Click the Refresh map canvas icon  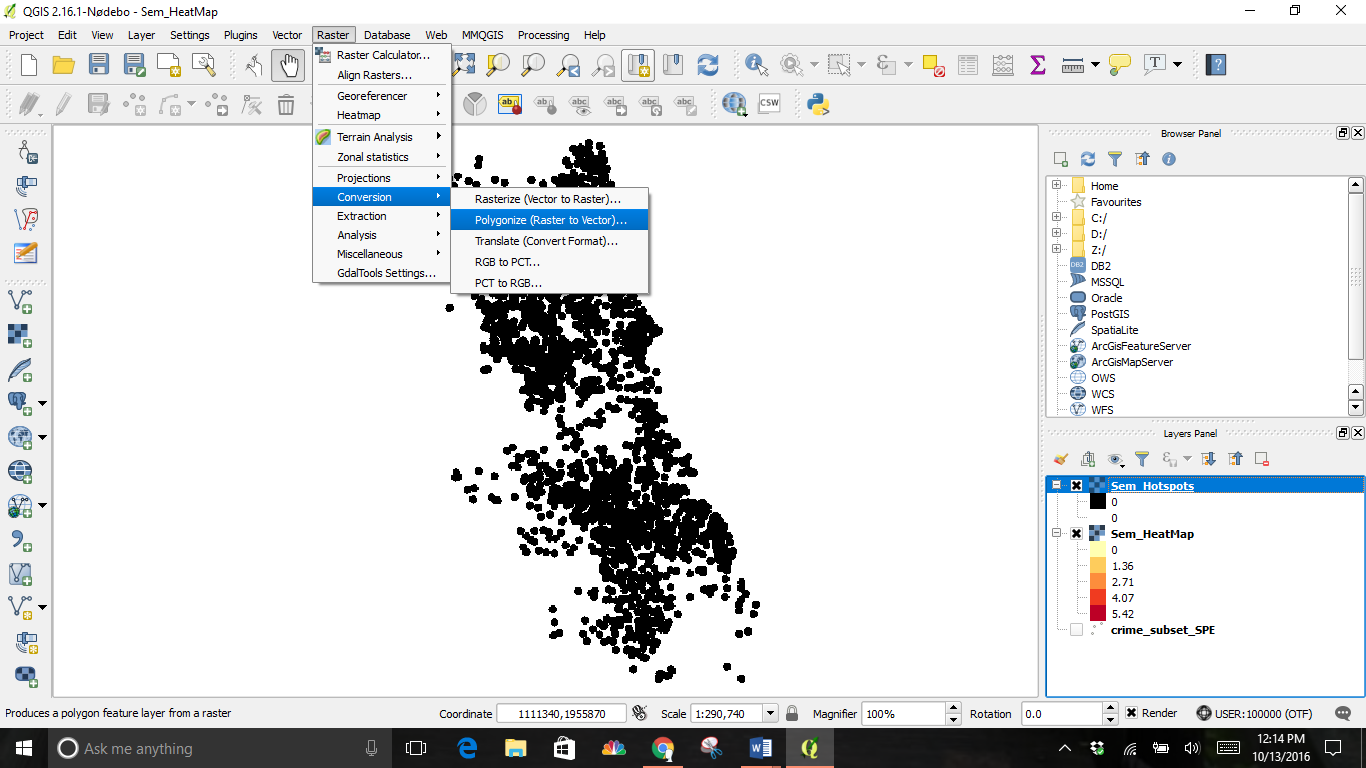[708, 65]
